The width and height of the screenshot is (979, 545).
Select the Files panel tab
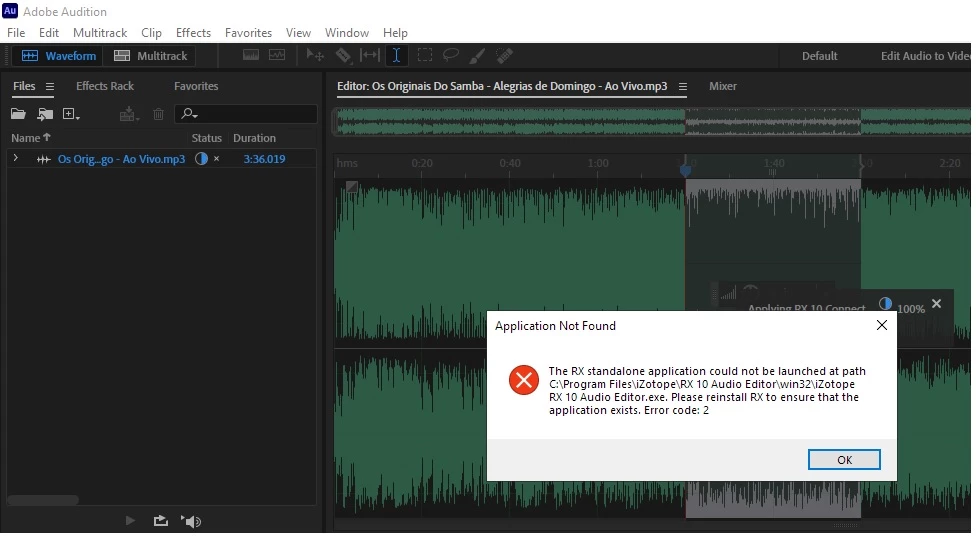point(24,86)
